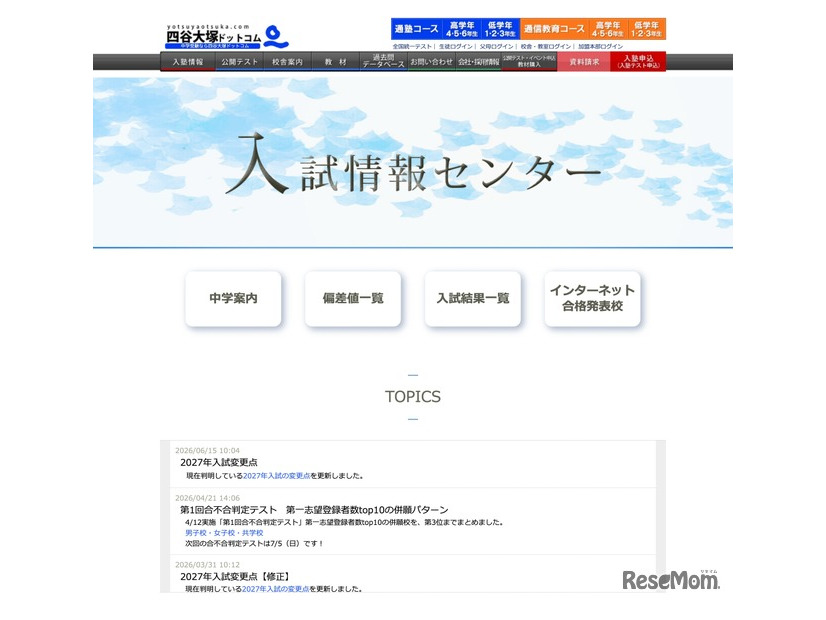The height and width of the screenshot is (620, 826).
Task: Click the 2027年入試変更点 topic title
Action: [x=219, y=462]
